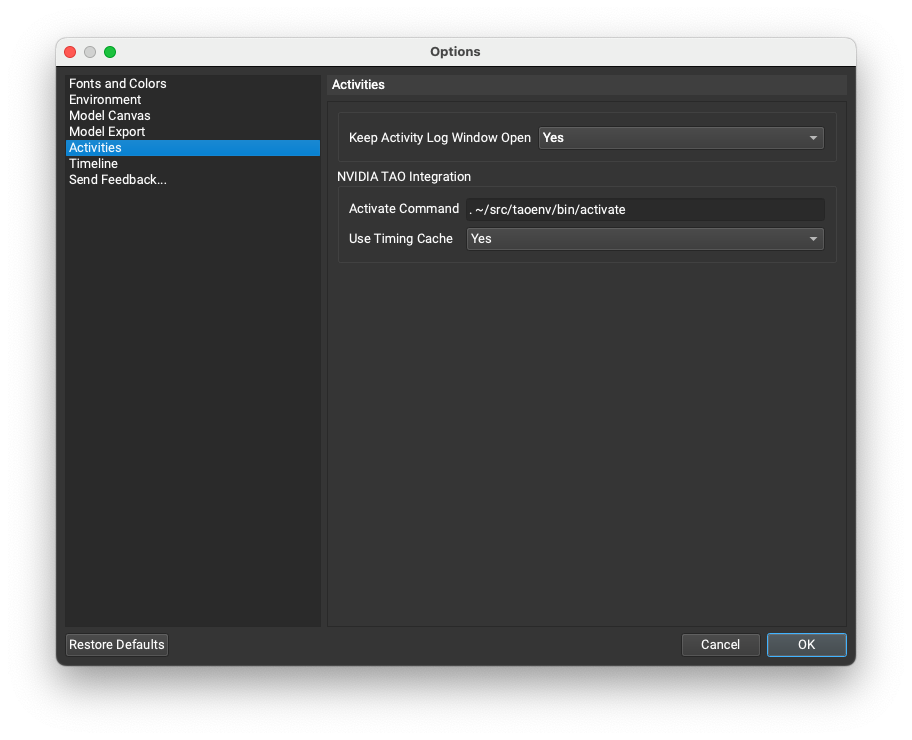Open the Use Timing Cache dropdown
The width and height of the screenshot is (912, 740).
tap(645, 239)
